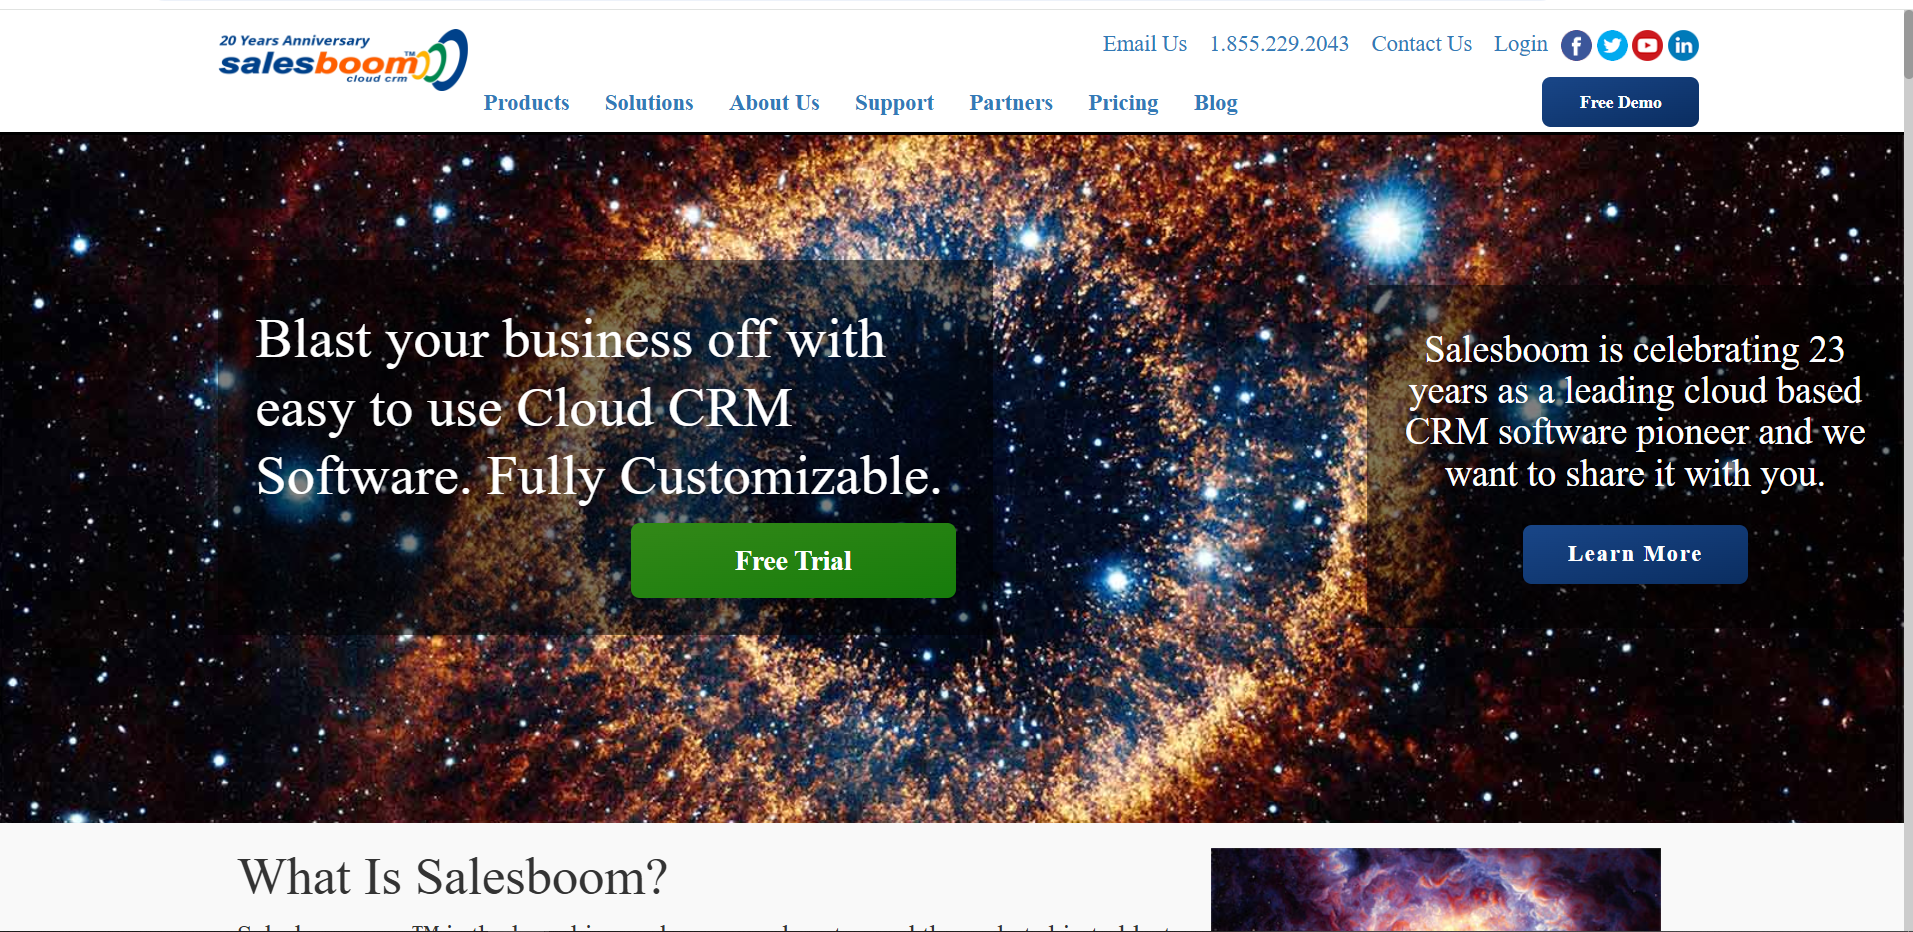Screen dimensions: 1913x932
Task: Click the Login link
Action: pyautogui.click(x=1520, y=44)
